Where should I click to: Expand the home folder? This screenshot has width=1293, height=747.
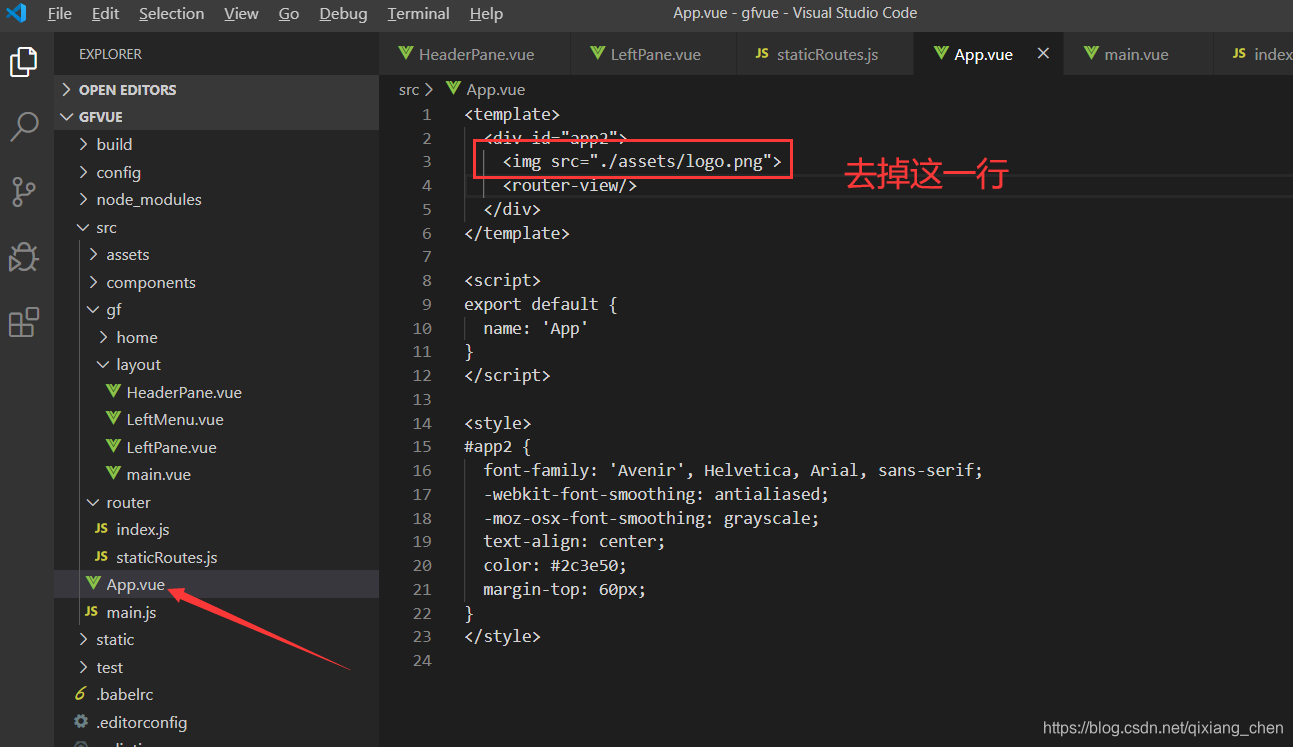coord(216,337)
